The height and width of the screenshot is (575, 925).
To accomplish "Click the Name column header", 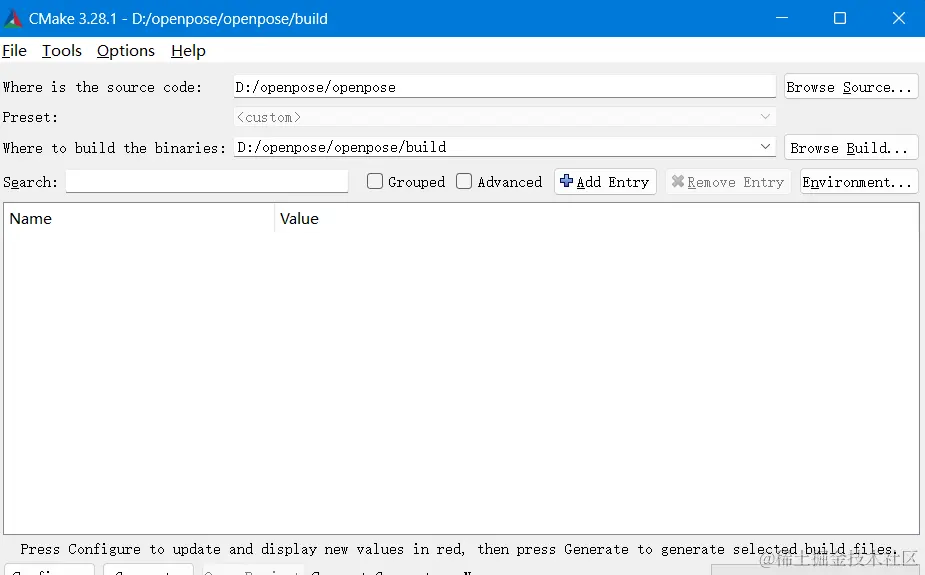I will [x=139, y=219].
